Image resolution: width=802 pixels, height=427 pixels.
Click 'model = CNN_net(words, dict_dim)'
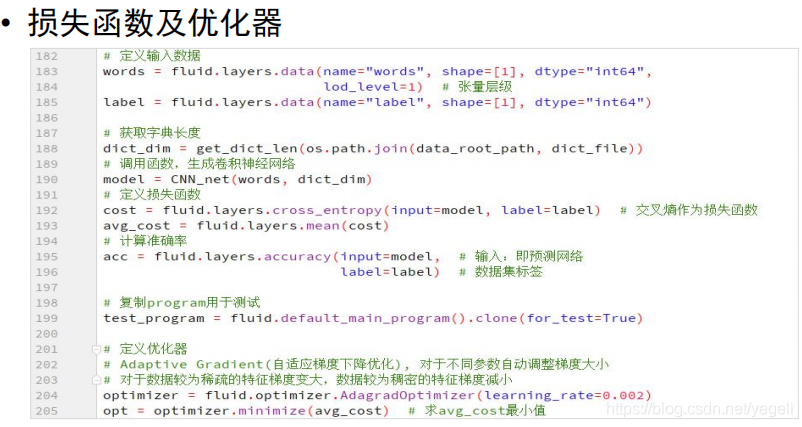click(x=237, y=179)
